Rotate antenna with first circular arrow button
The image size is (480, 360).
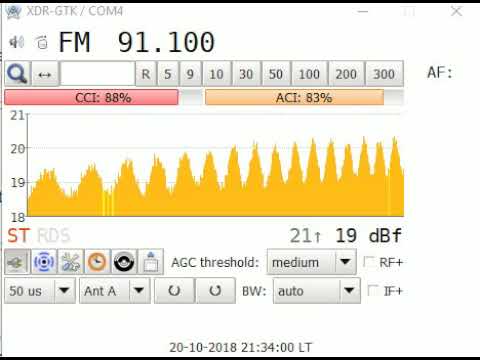[x=174, y=291]
